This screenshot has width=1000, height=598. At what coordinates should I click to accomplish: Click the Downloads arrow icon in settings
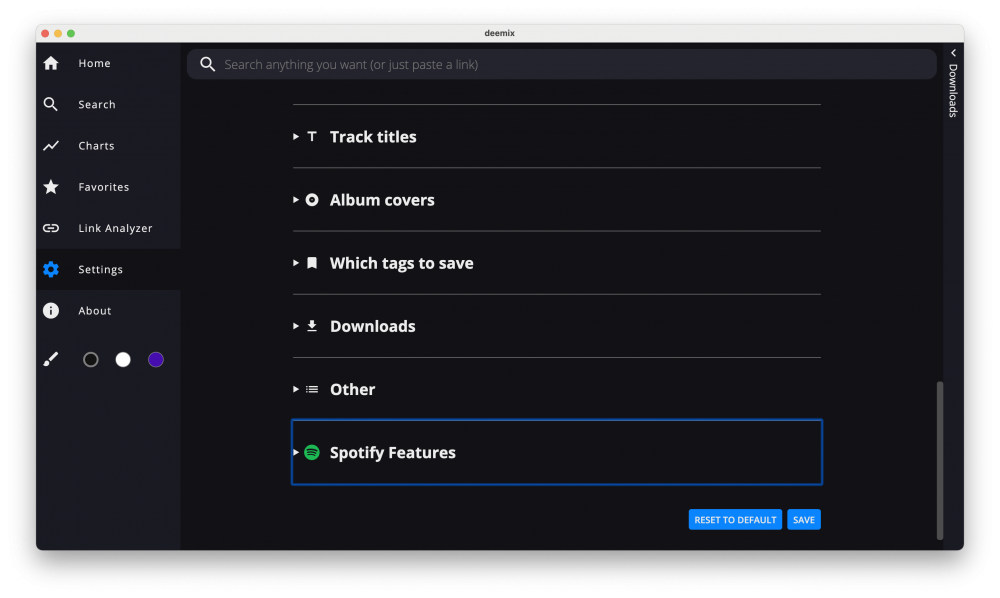point(312,326)
